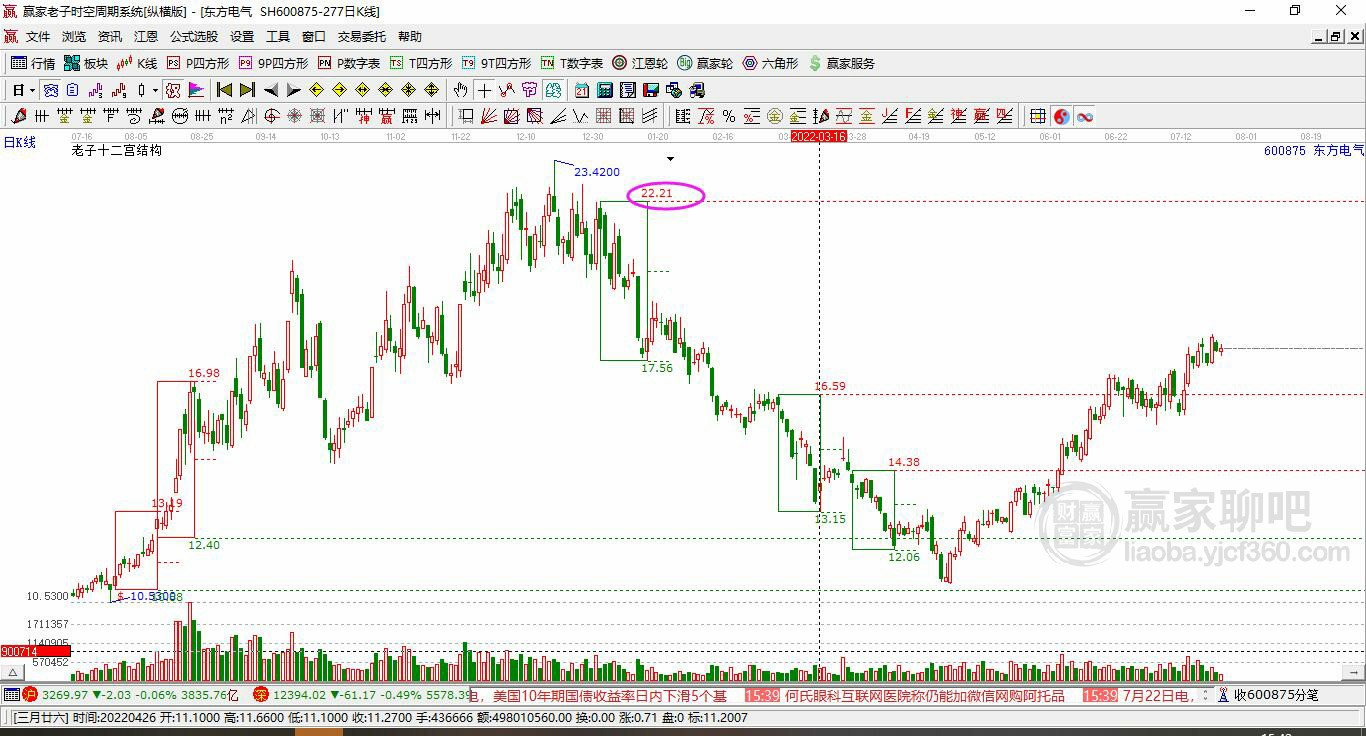Image resolution: width=1366 pixels, height=736 pixels.
Task: Open the 交易委托 menu
Action: coord(362,37)
